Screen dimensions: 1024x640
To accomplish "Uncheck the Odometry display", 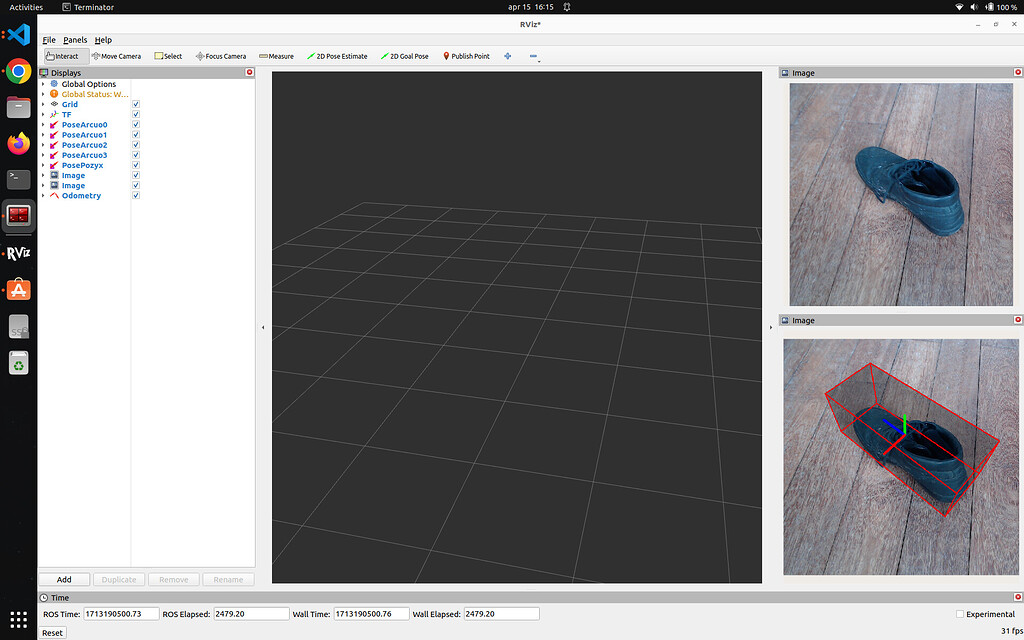I will click(135, 195).
